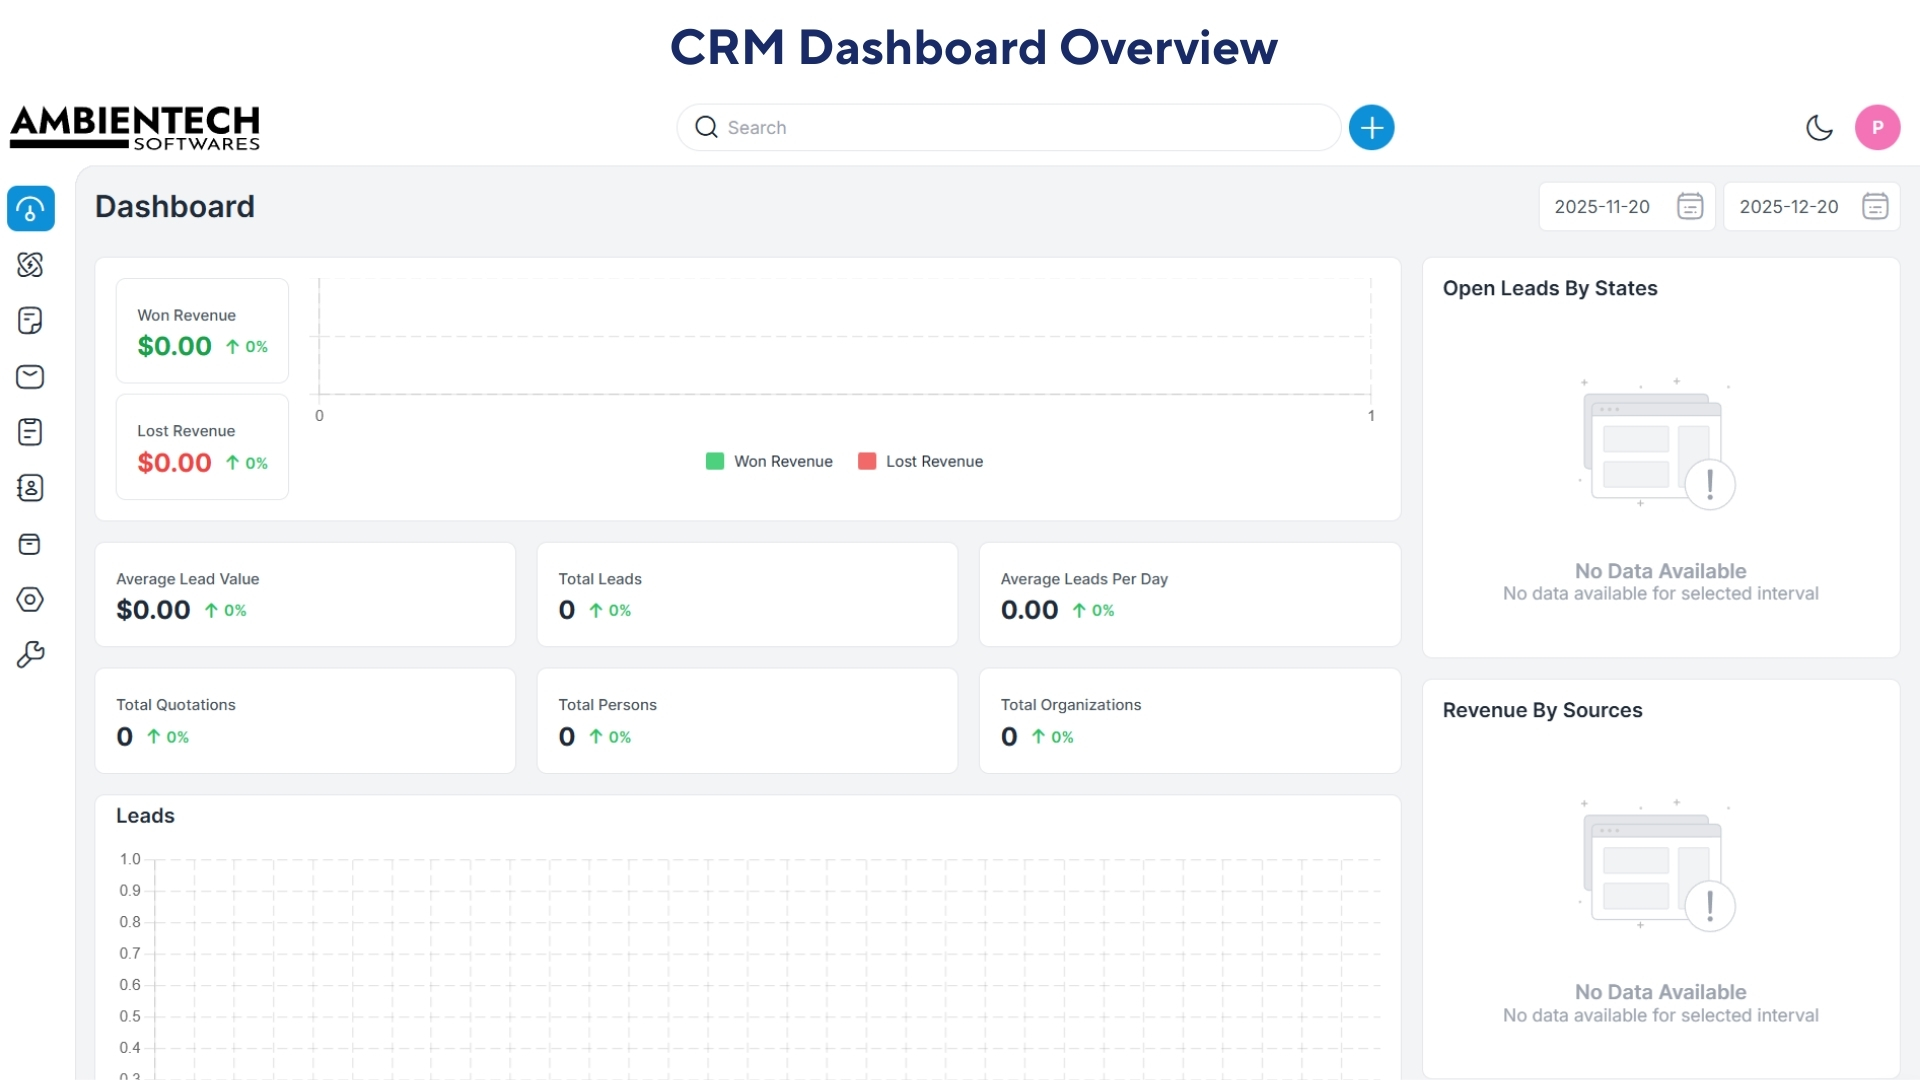The image size is (1920, 1080).
Task: Select the Dashboard heading section
Action: coord(175,207)
